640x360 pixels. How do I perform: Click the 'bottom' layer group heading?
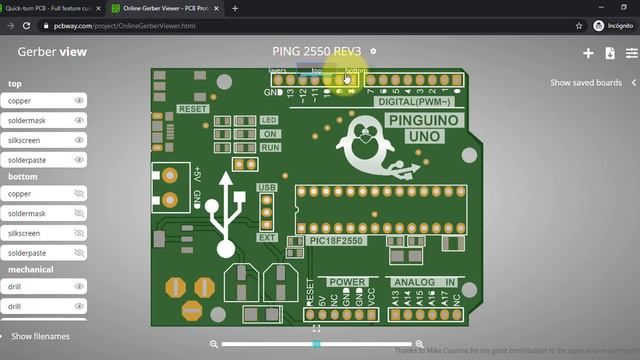[x=23, y=177]
